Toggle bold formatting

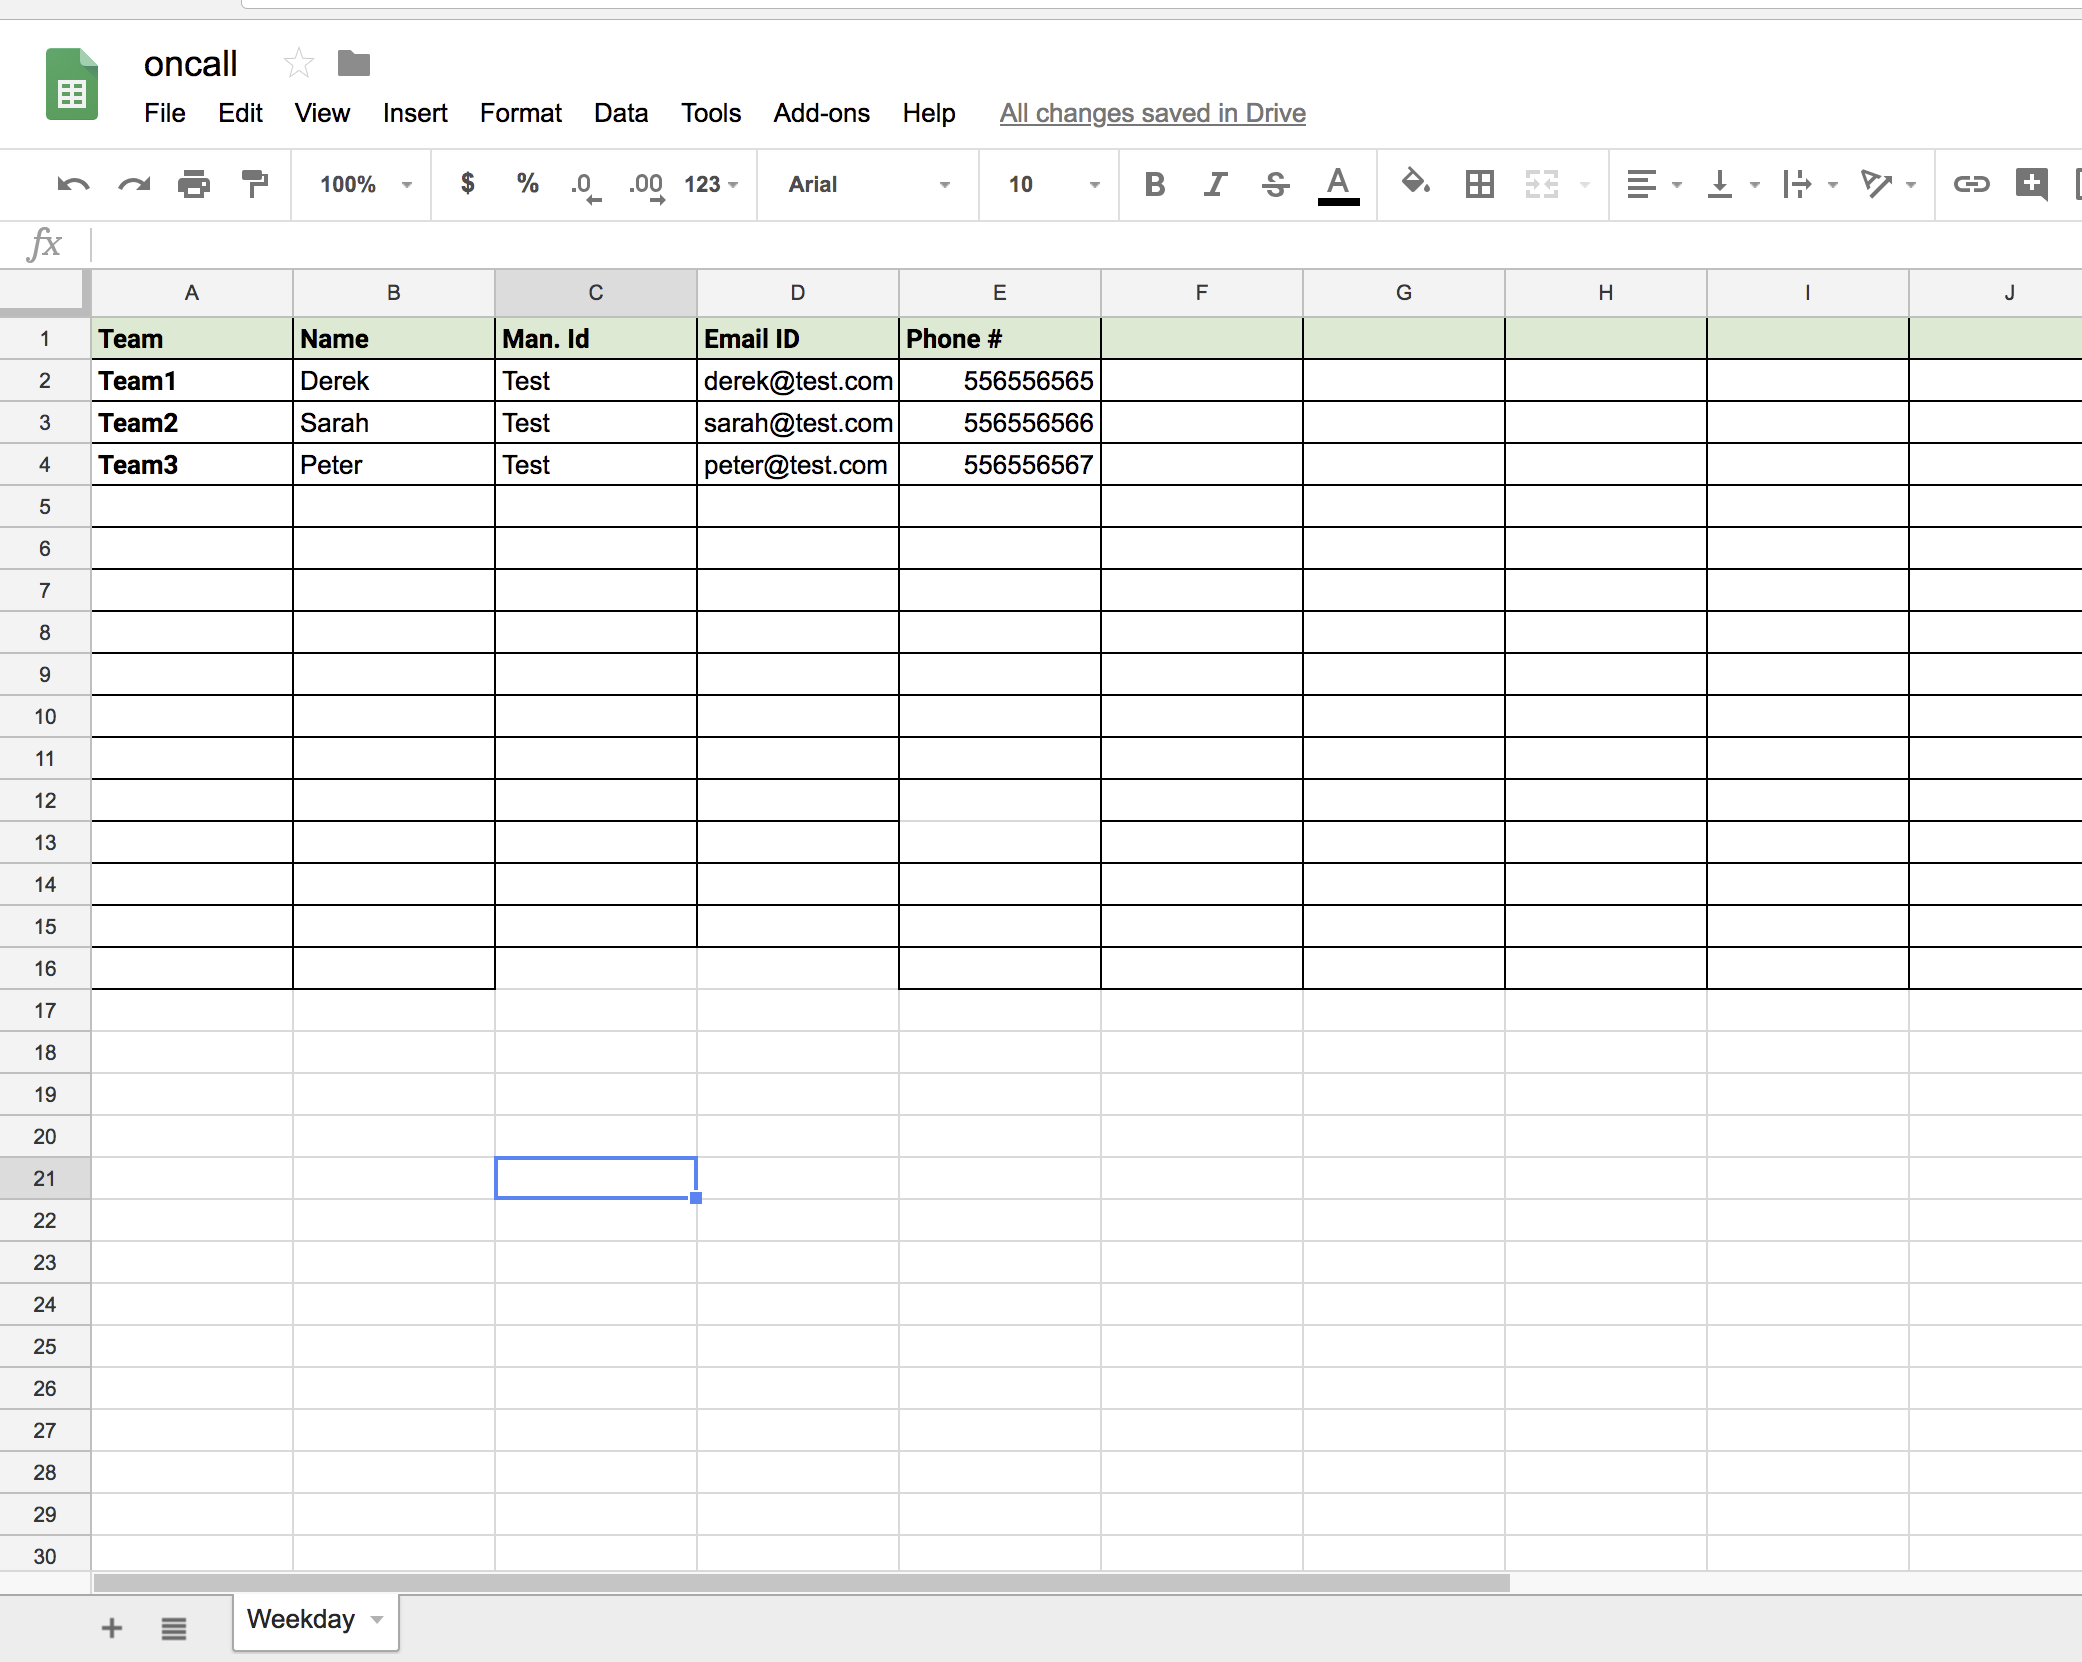point(1154,185)
